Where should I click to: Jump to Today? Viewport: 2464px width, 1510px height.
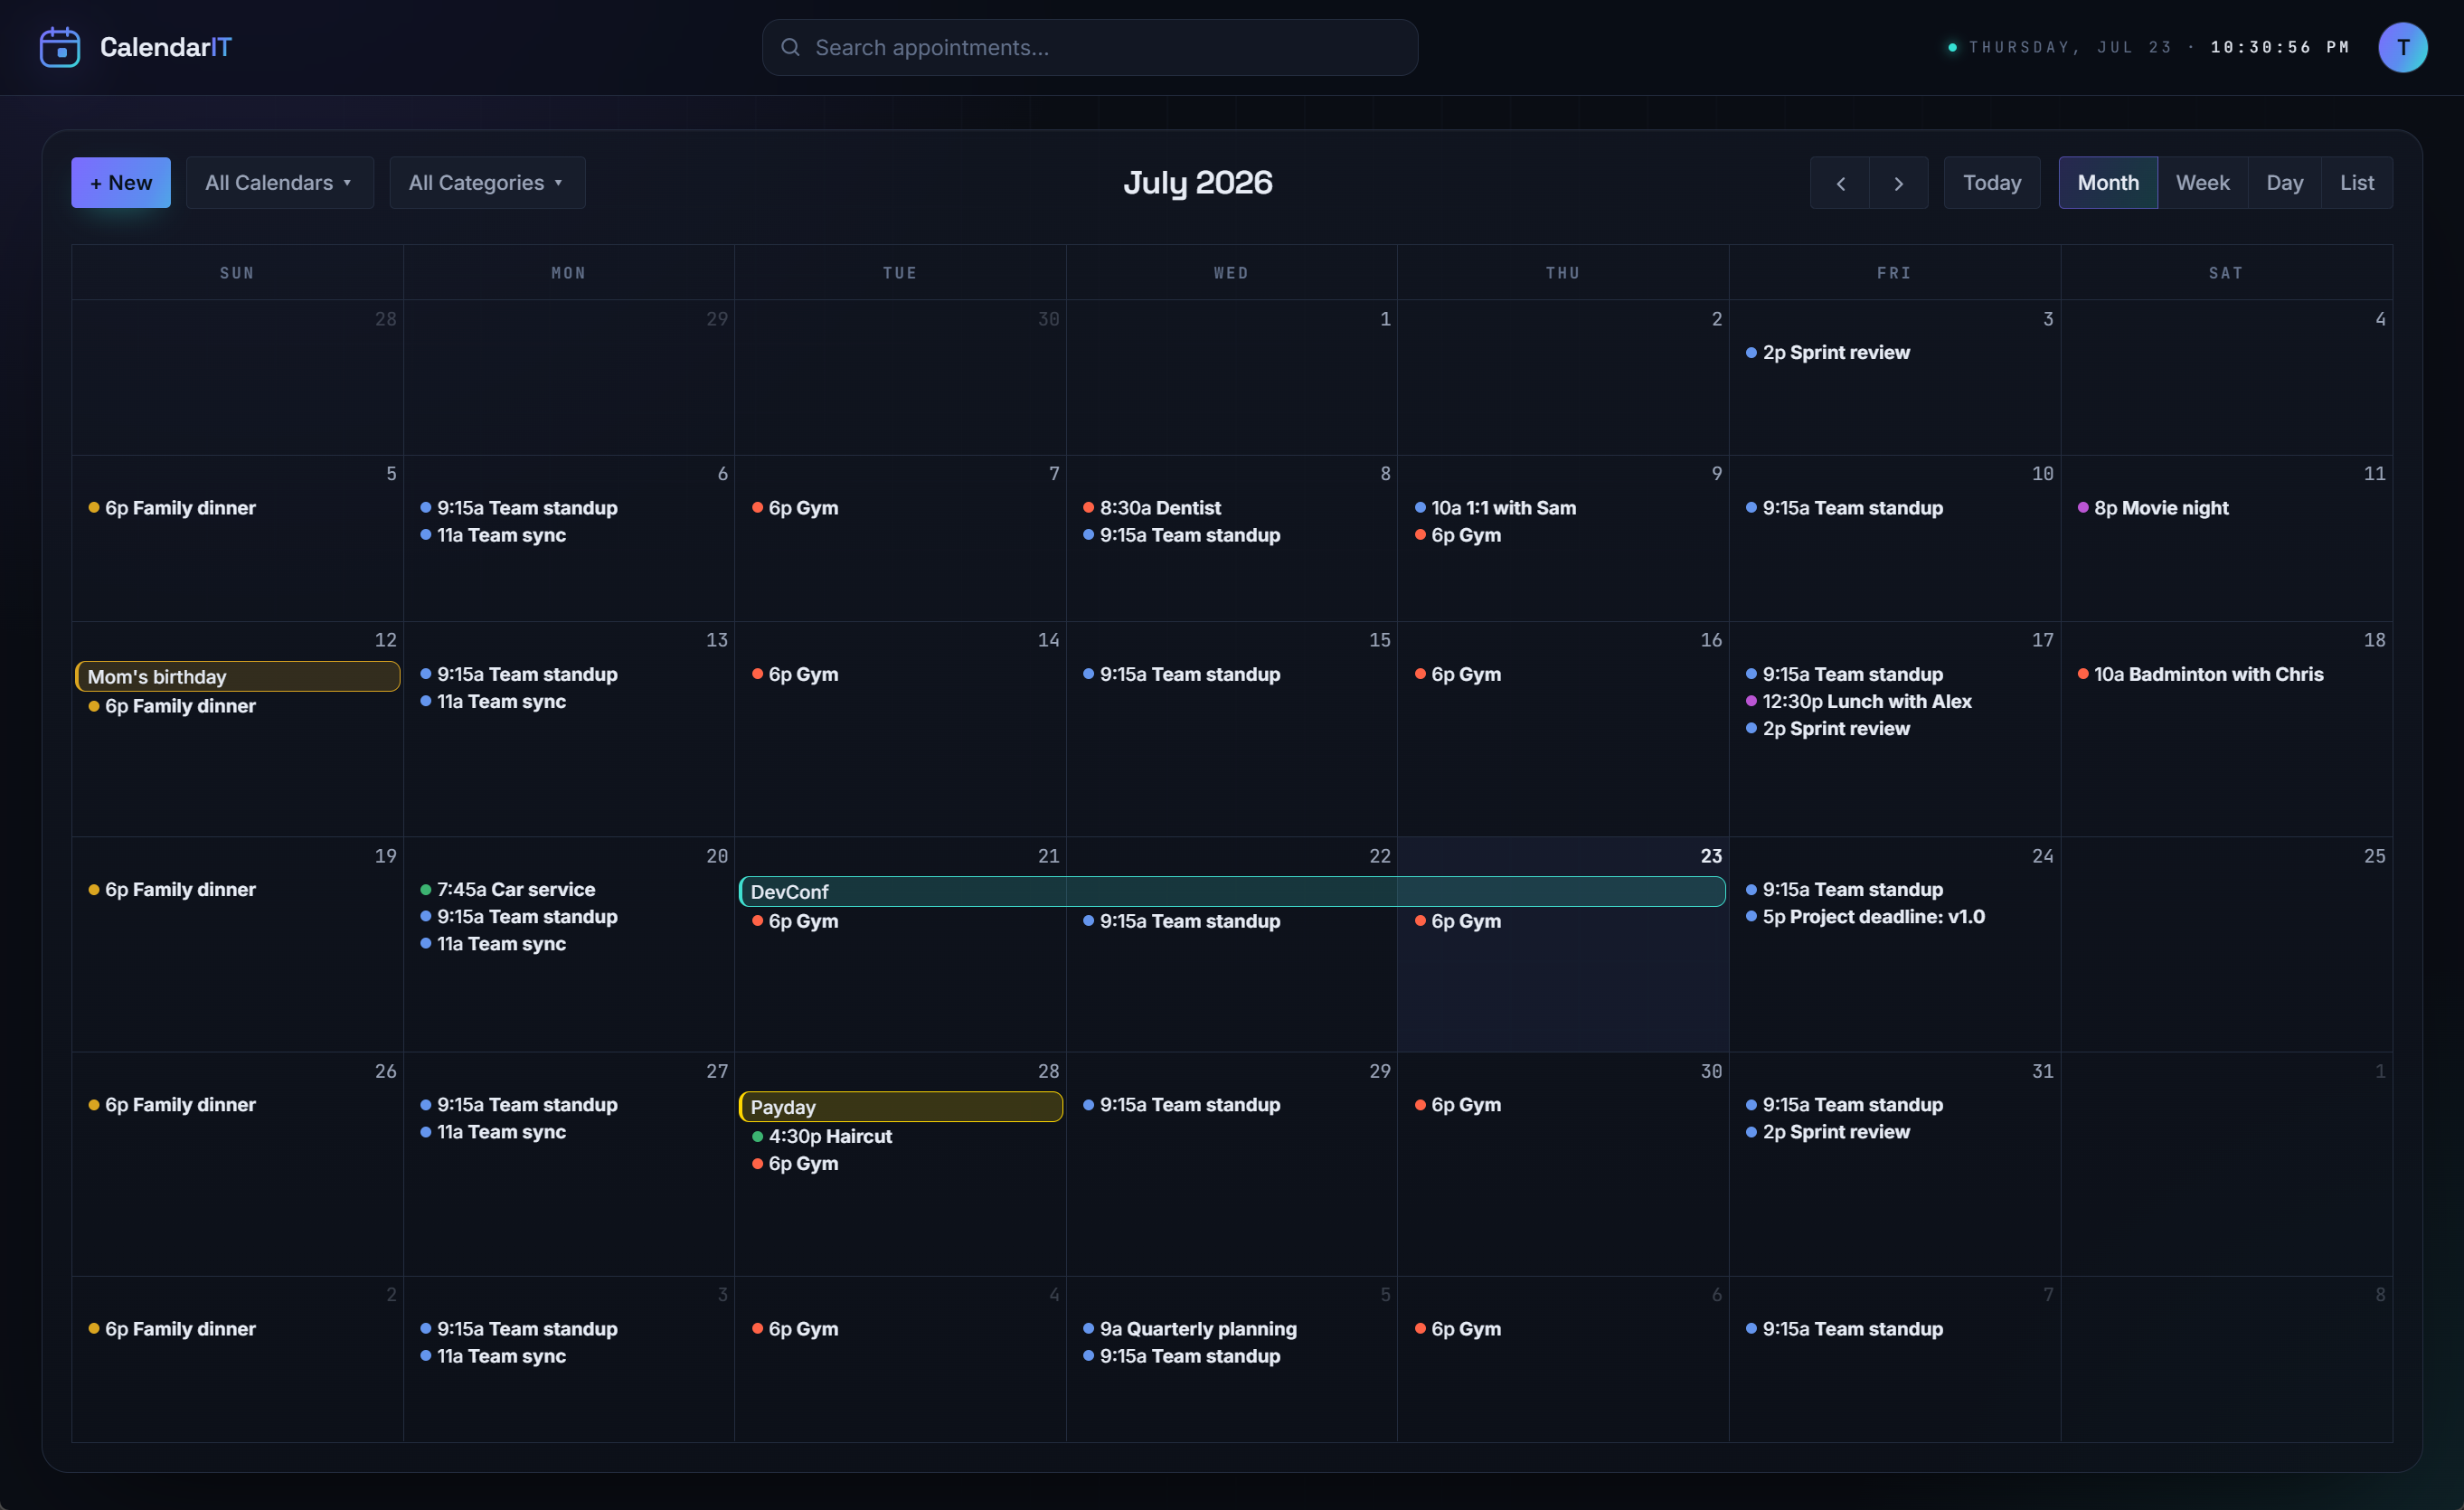(1992, 183)
